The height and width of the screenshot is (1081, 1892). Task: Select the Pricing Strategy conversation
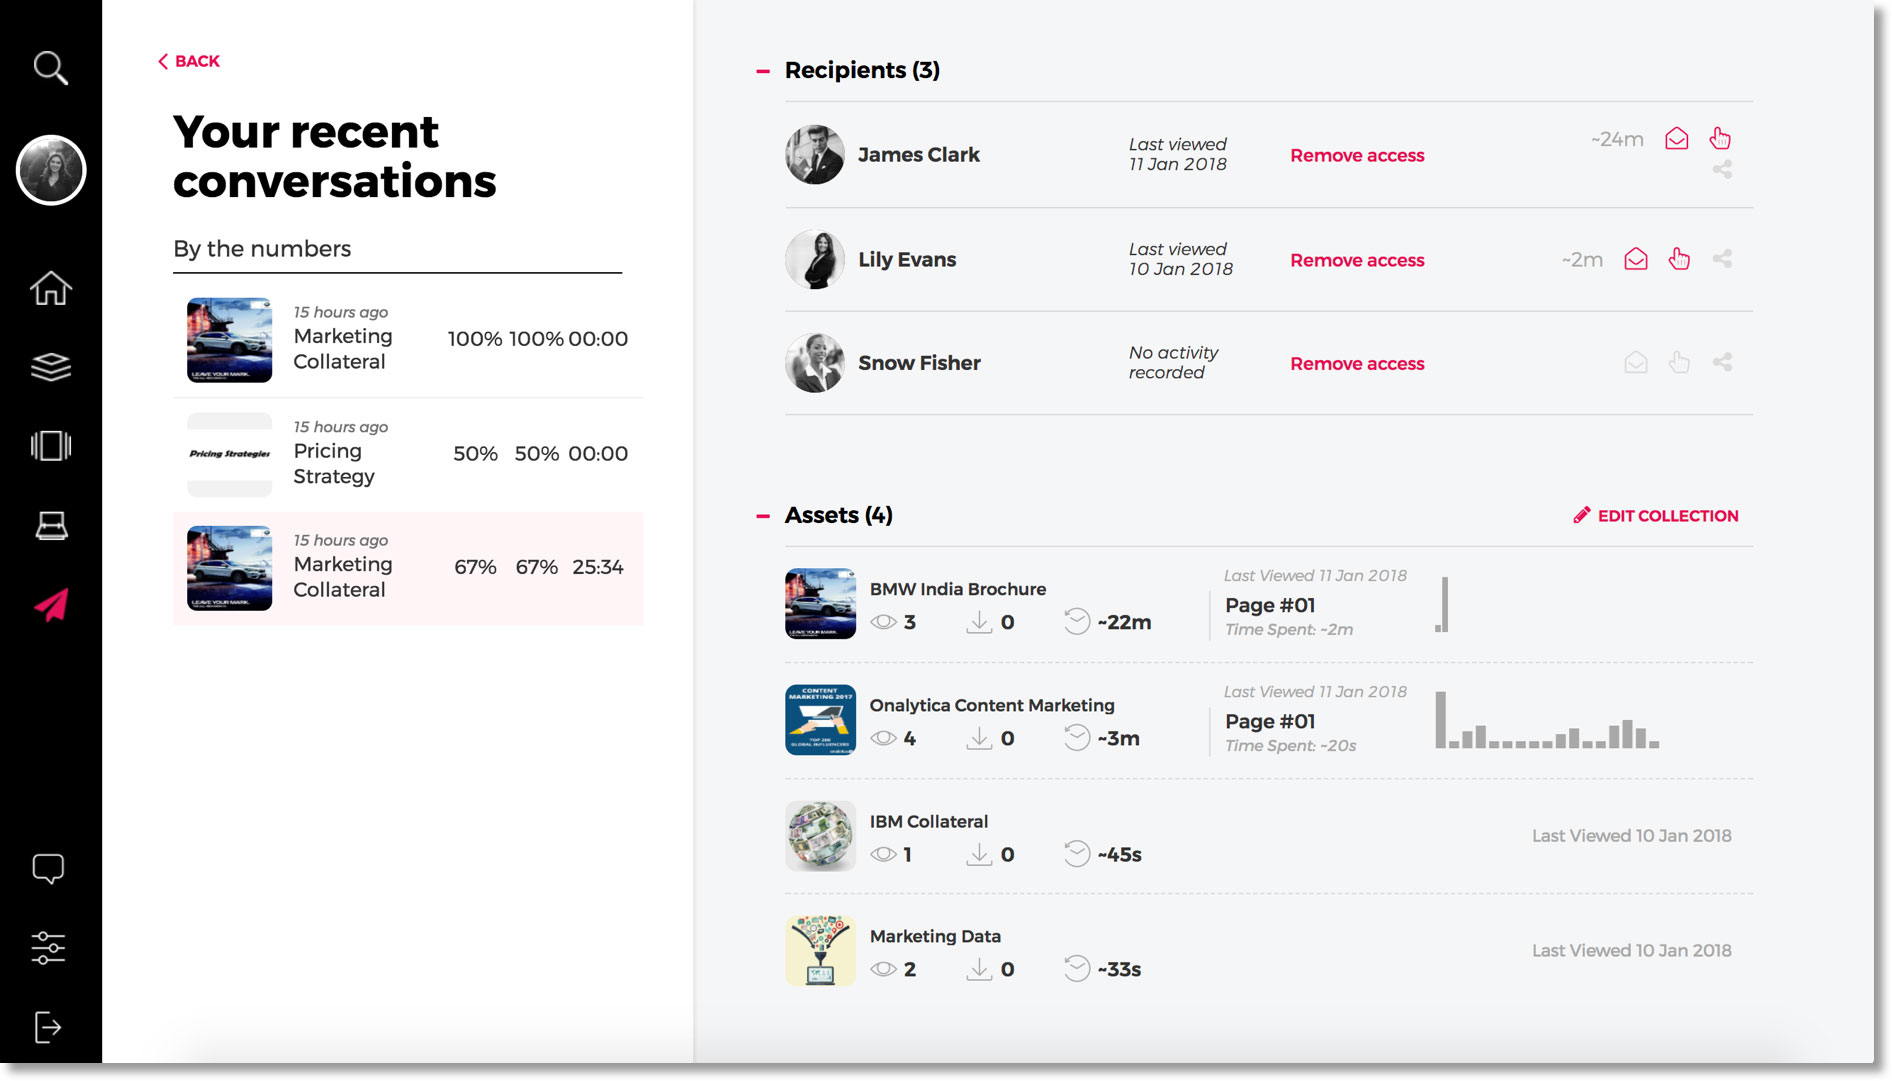[x=408, y=454]
